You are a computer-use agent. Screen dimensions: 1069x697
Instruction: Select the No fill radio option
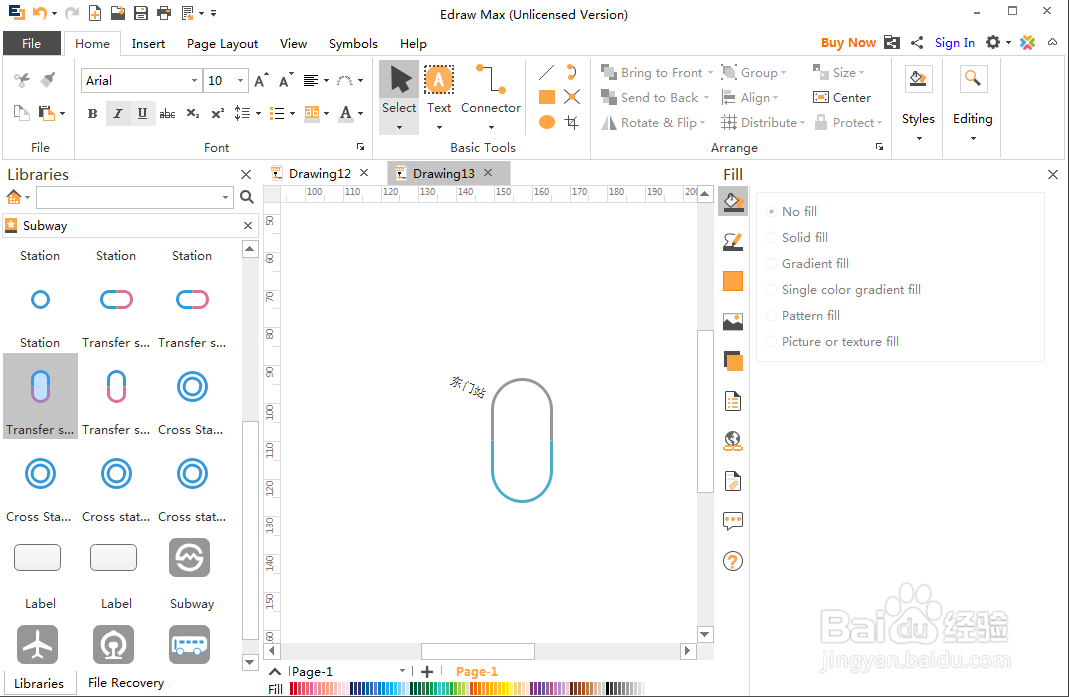771,211
